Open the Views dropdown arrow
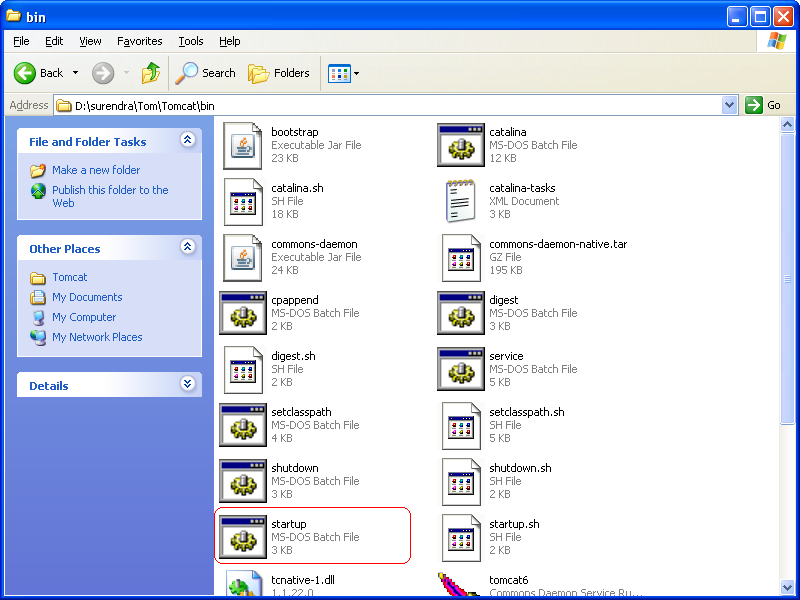The width and height of the screenshot is (800, 600). point(357,73)
